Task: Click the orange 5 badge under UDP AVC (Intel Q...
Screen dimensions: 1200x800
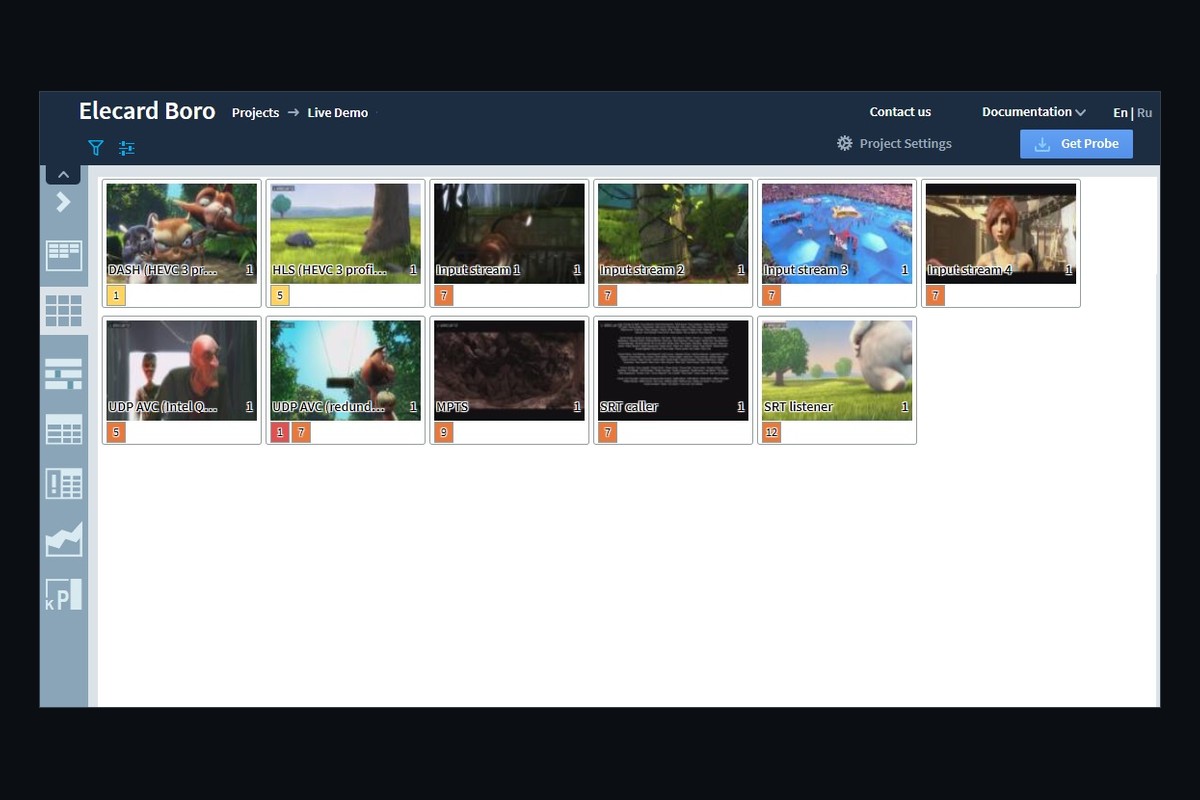Action: pos(116,432)
